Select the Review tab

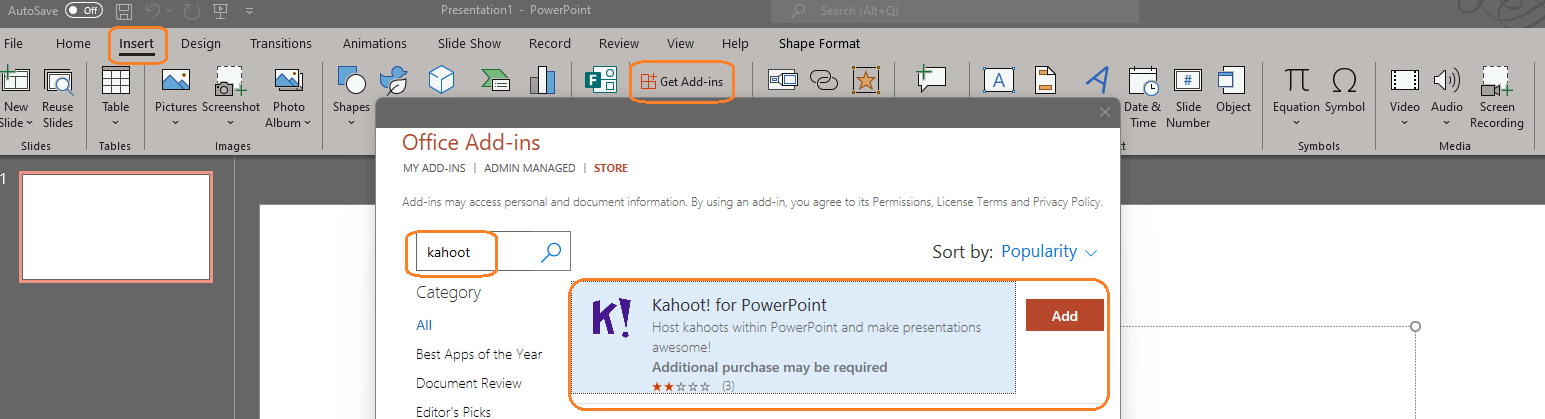point(619,44)
